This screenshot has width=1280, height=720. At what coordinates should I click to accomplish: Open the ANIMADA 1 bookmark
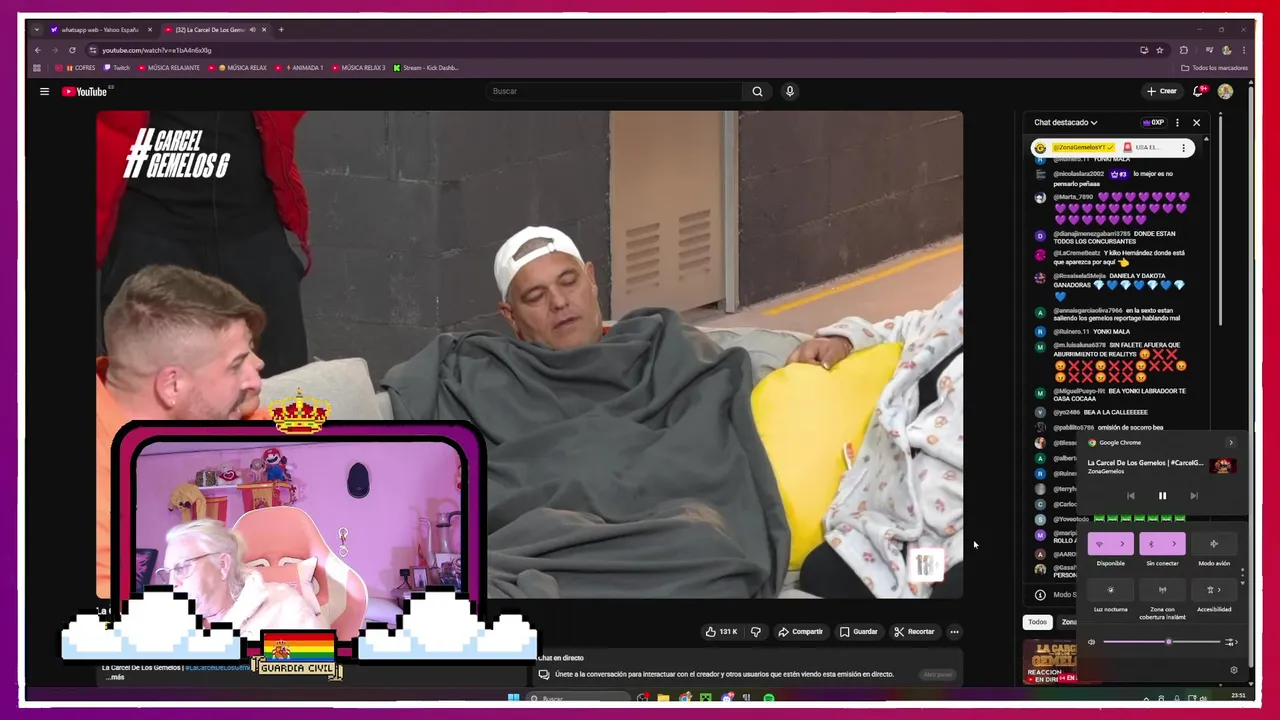pyautogui.click(x=300, y=68)
